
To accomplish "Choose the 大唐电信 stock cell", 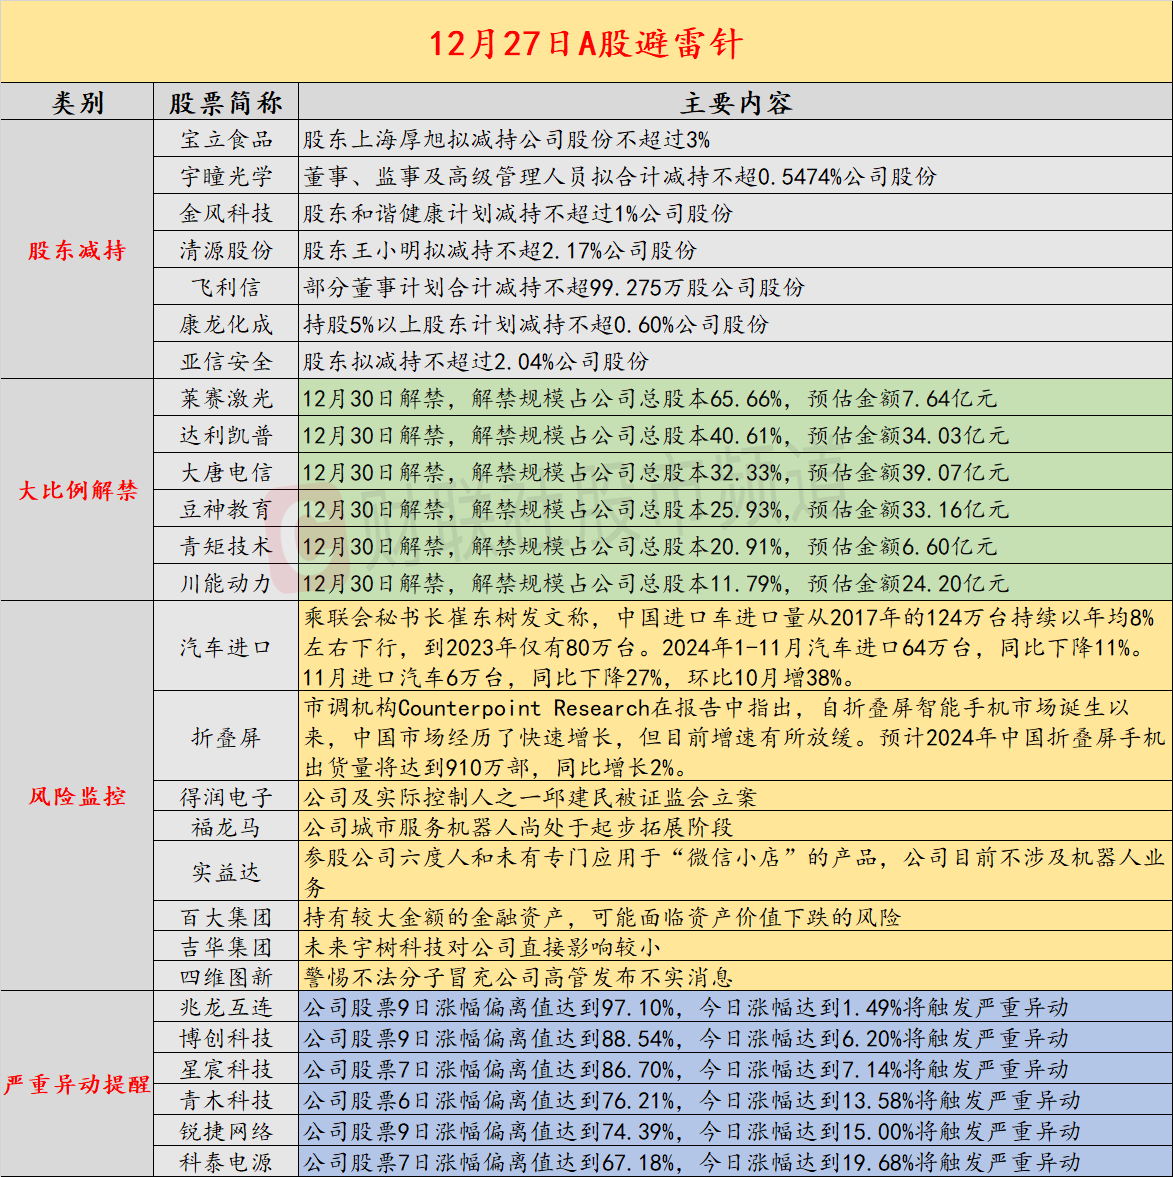I will pos(226,473).
